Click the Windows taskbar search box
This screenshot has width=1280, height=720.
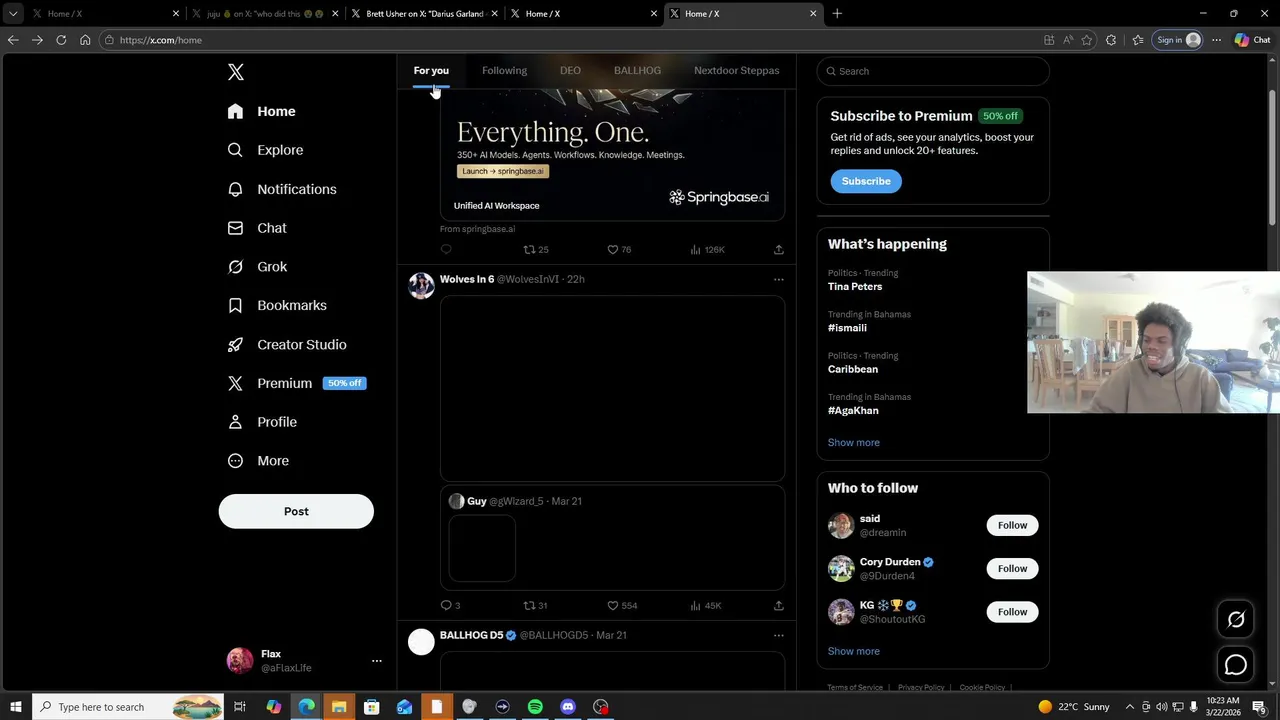point(128,707)
